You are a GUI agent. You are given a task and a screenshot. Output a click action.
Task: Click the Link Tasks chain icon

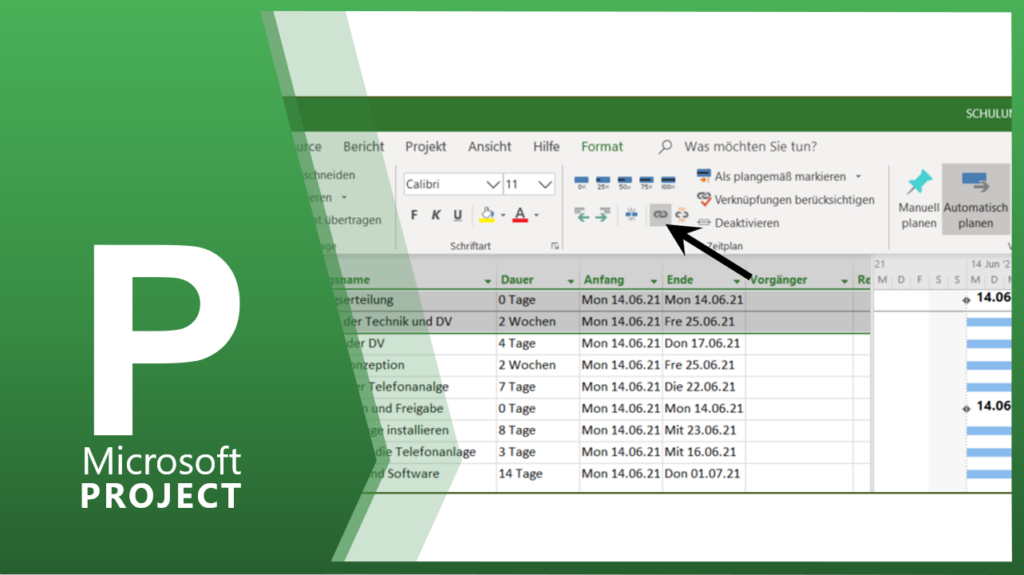point(660,214)
